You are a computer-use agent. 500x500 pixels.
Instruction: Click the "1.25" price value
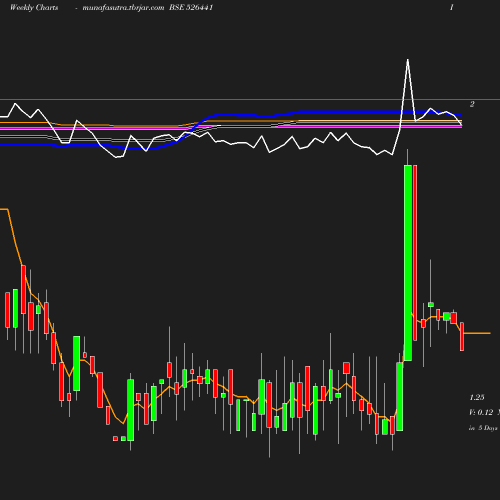point(477,397)
